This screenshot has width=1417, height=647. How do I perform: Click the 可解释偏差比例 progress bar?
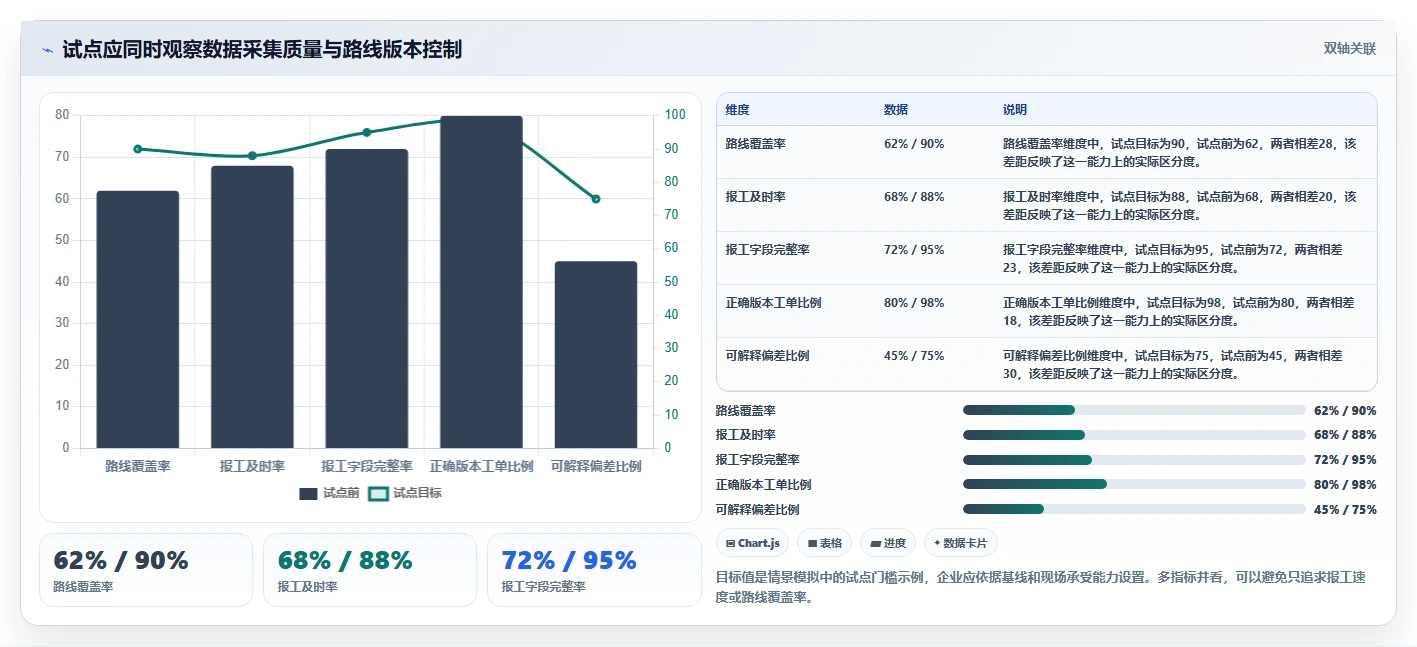point(1134,509)
